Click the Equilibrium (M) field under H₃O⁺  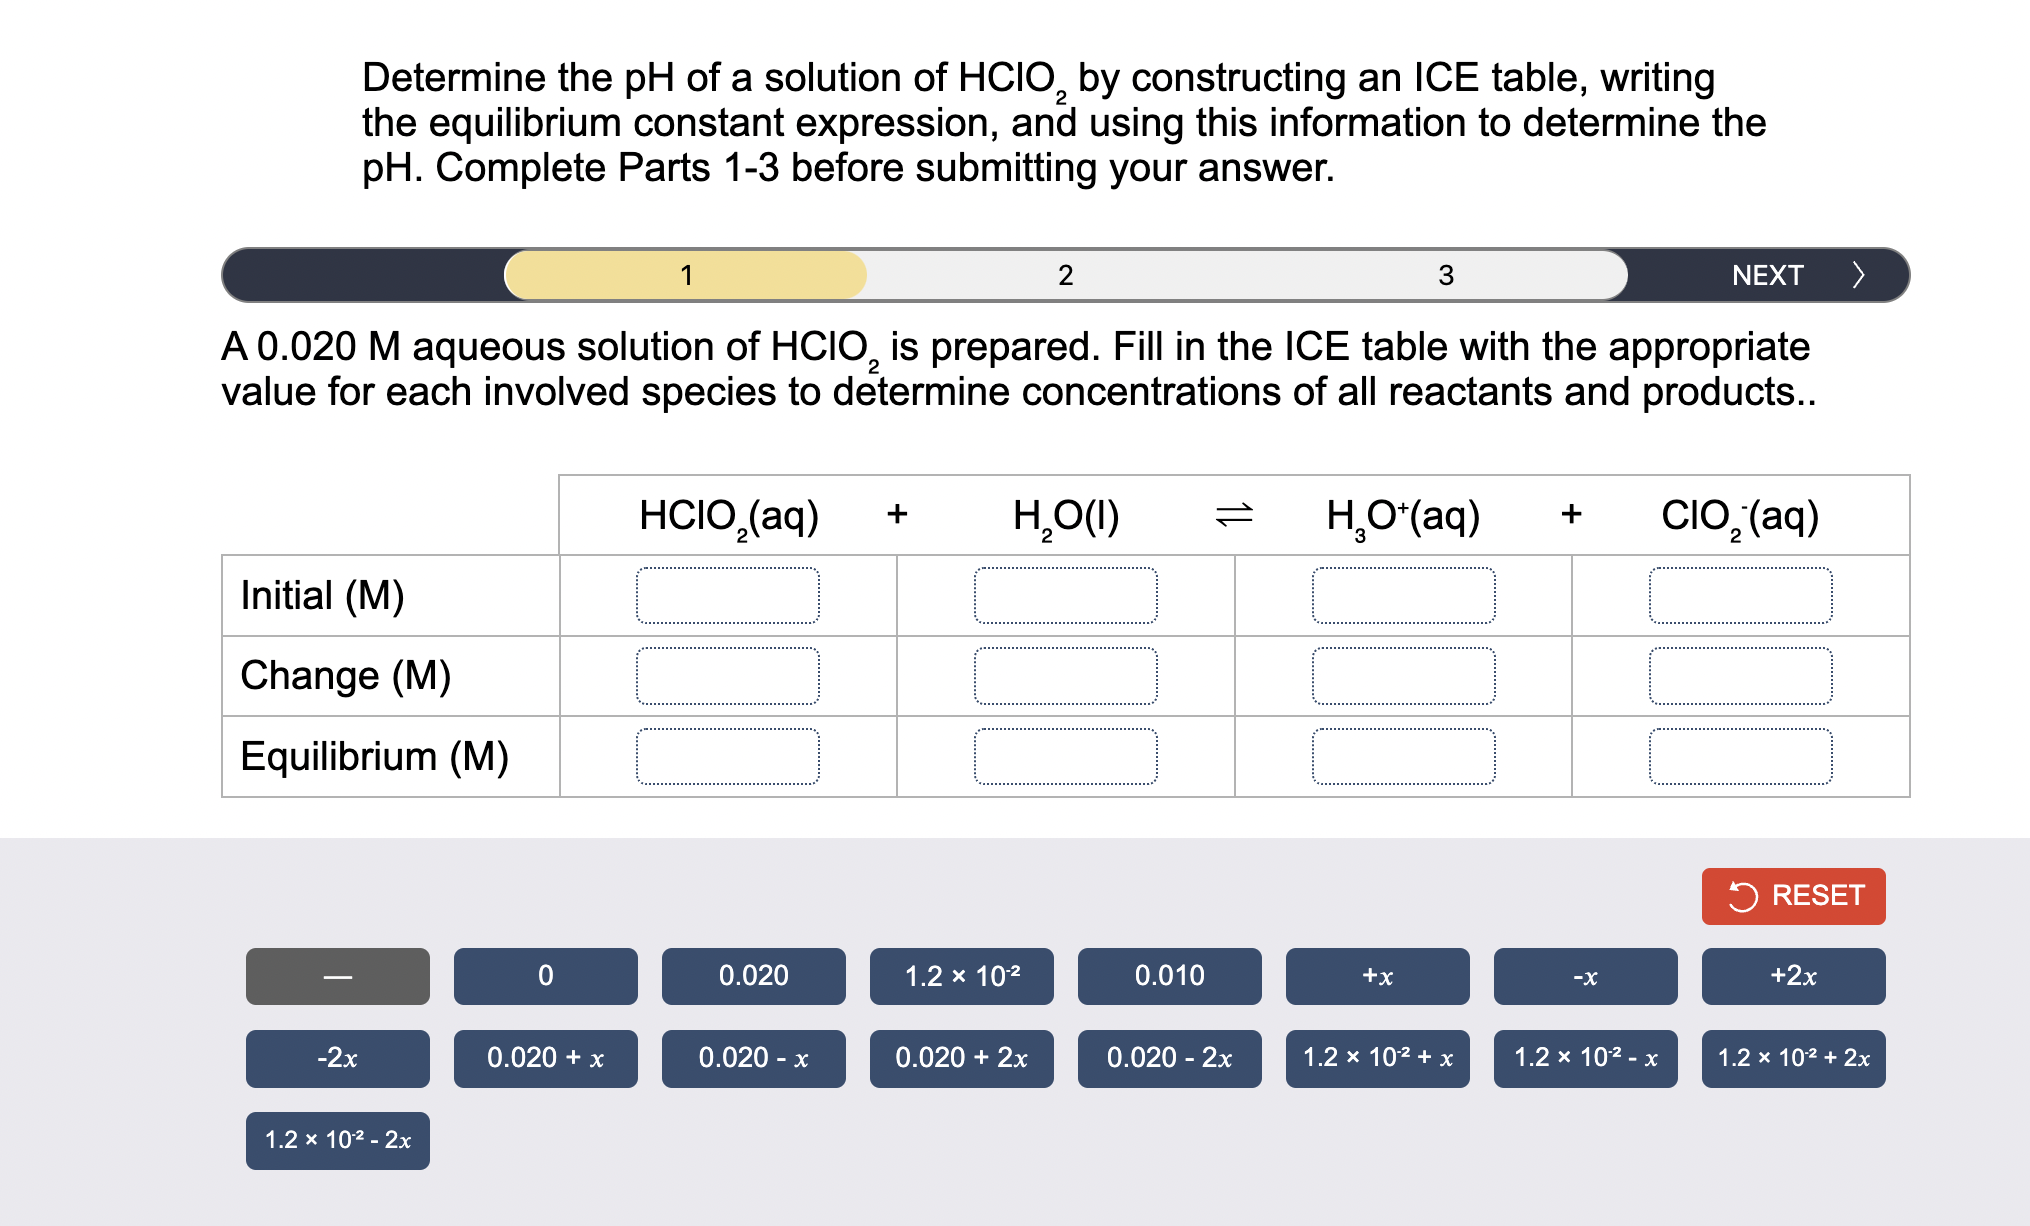coord(1404,757)
